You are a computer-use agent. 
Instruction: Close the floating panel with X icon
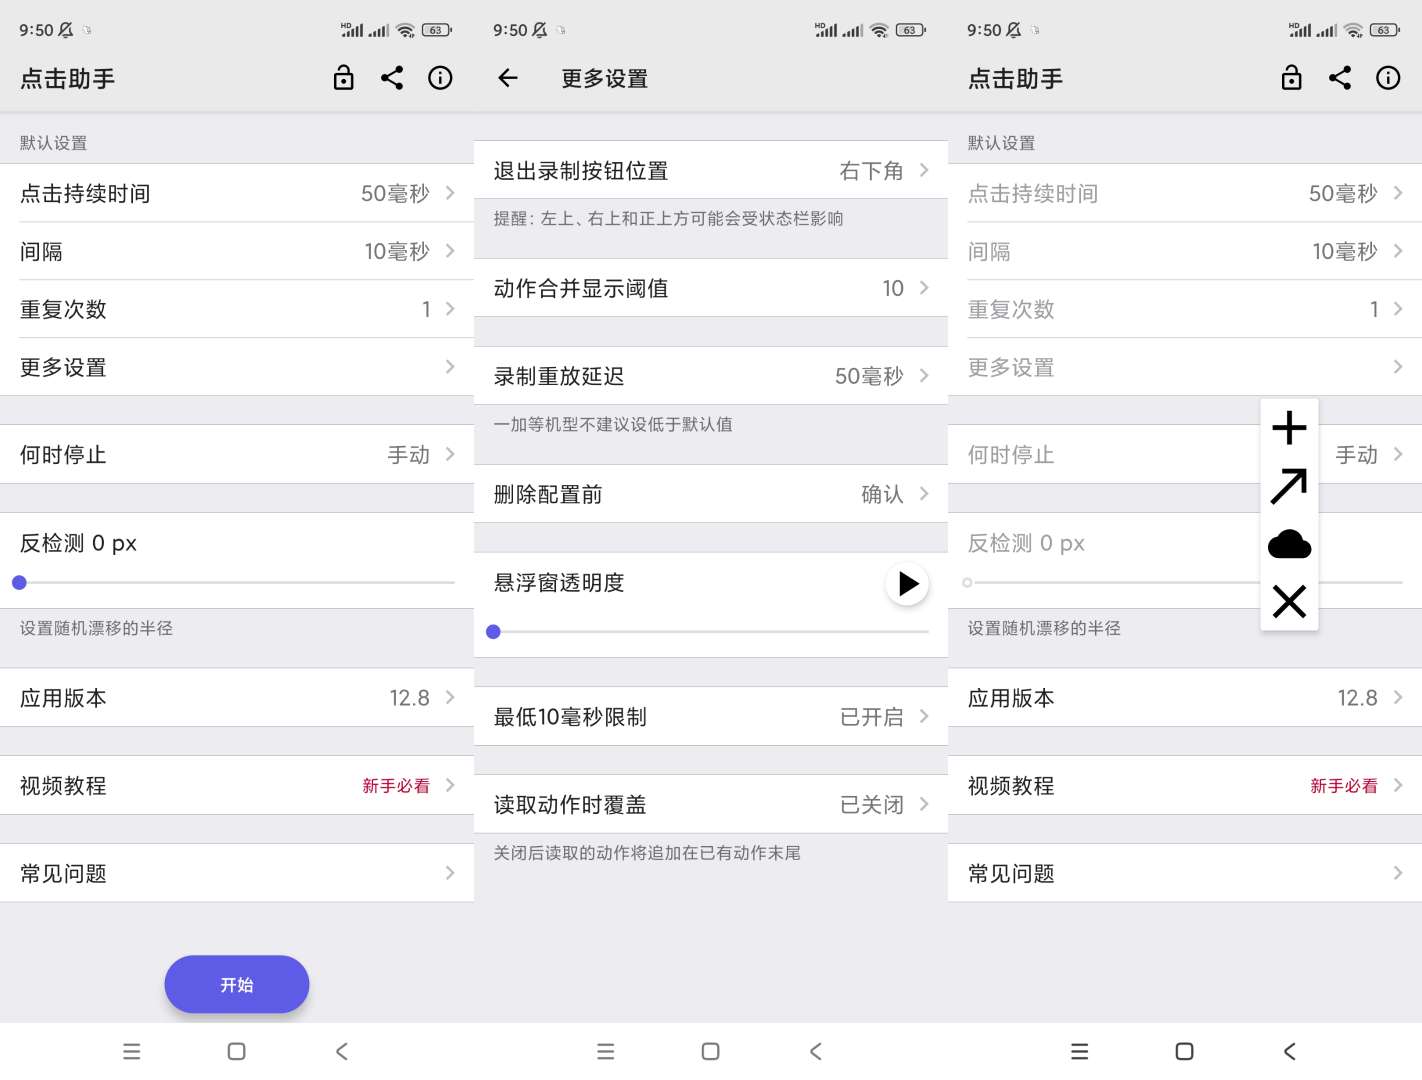point(1289,602)
